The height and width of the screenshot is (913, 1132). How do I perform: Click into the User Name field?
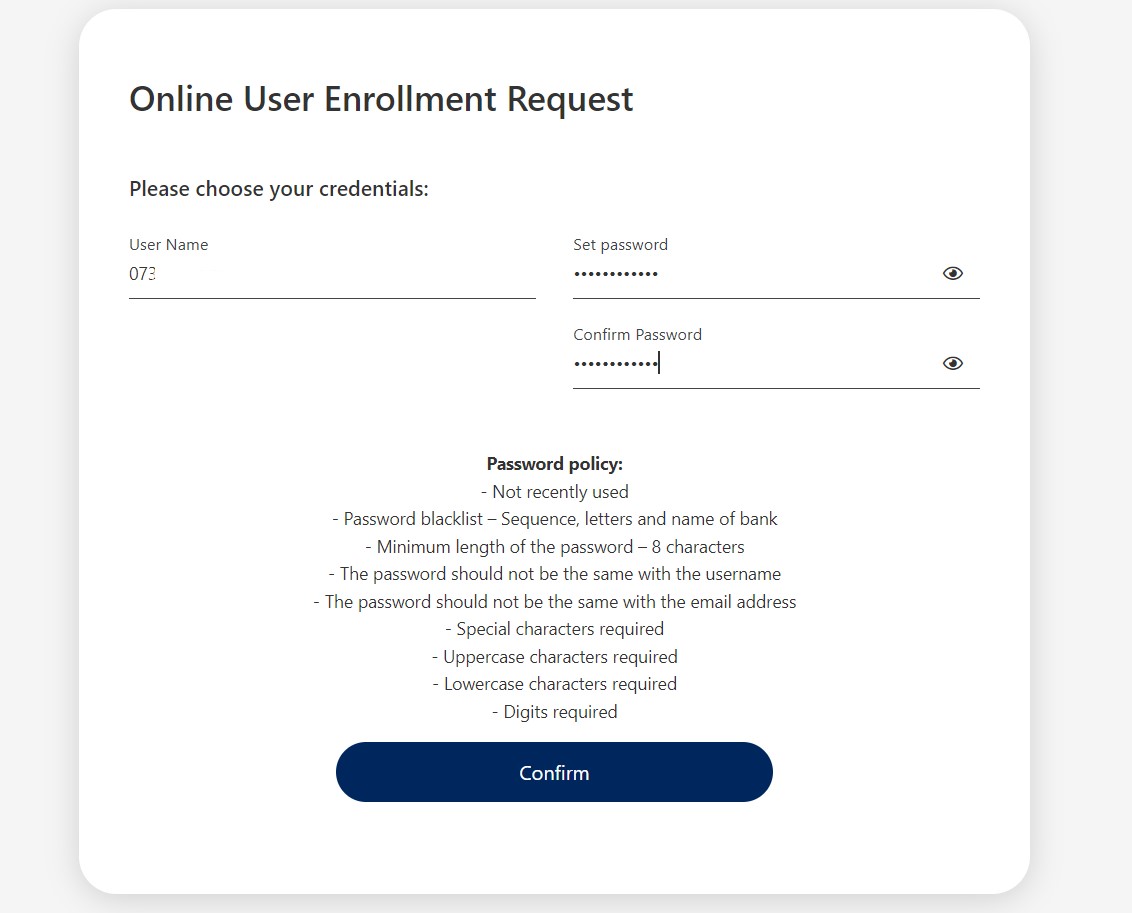(x=332, y=274)
